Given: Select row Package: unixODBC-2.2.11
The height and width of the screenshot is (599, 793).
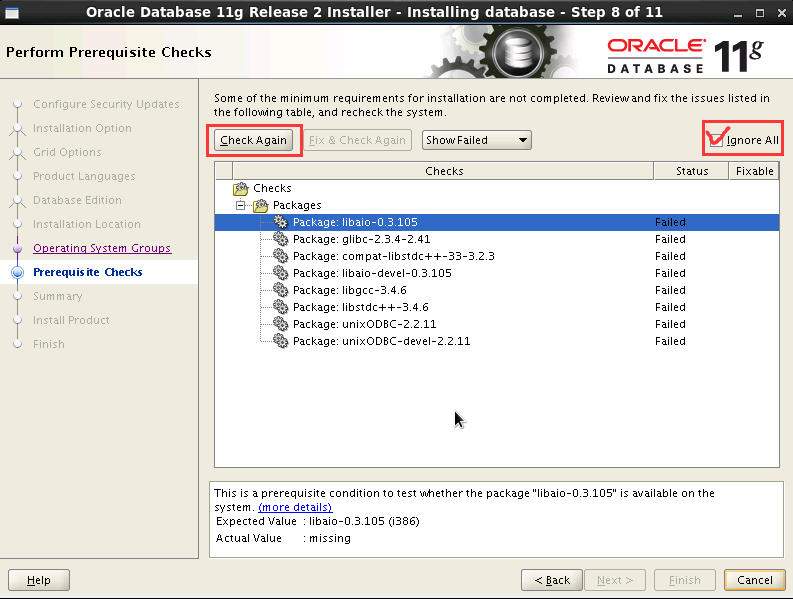Looking at the screenshot, I should [x=497, y=324].
